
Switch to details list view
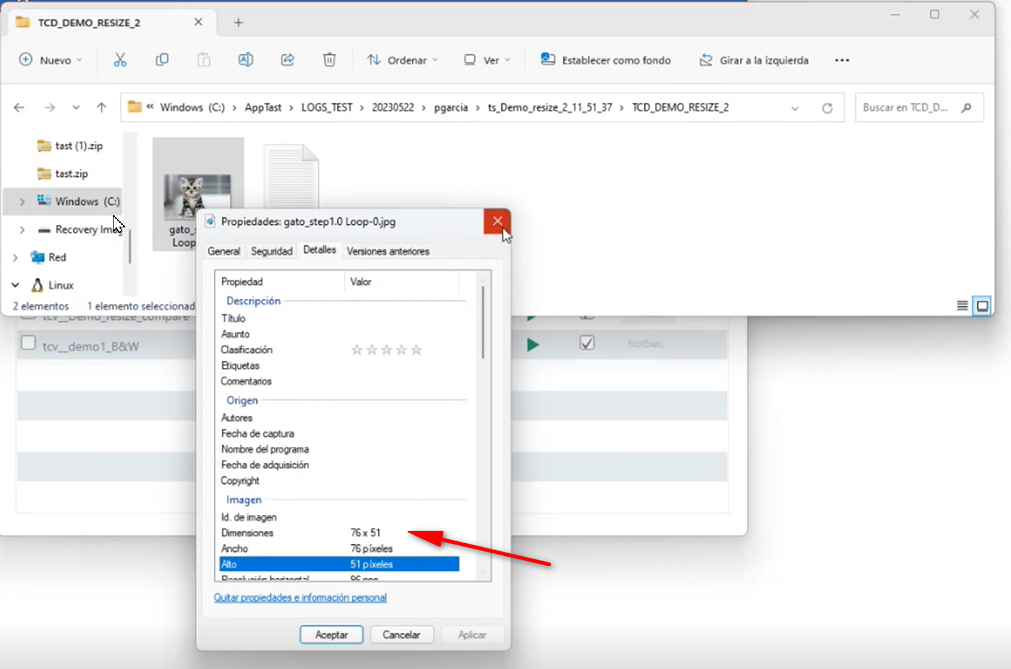pyautogui.click(x=962, y=306)
